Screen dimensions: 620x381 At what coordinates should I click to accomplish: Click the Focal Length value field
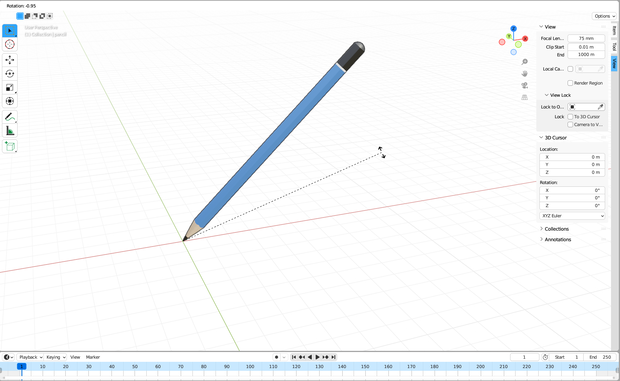[586, 38]
